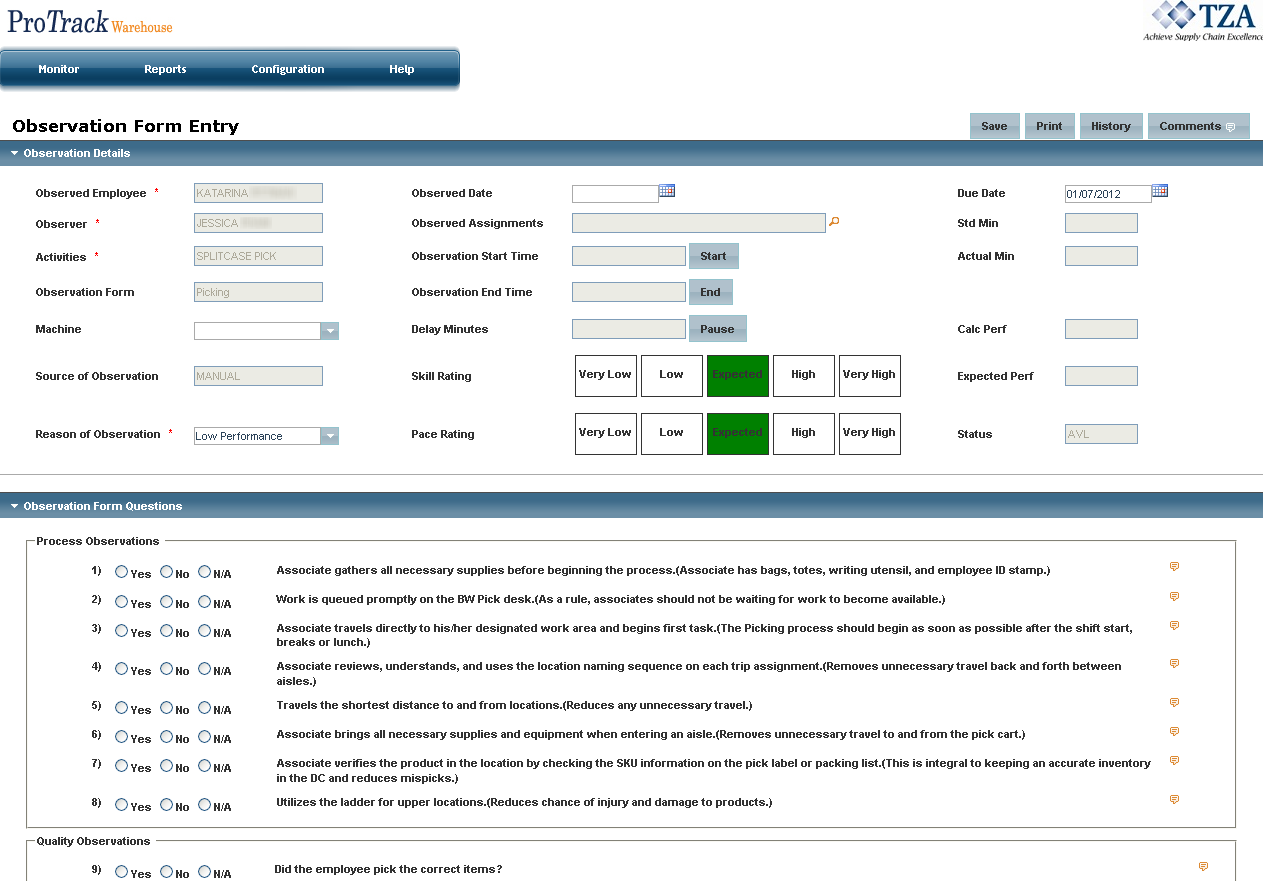1263x881 pixels.
Task: Save the observation form
Action: [994, 126]
